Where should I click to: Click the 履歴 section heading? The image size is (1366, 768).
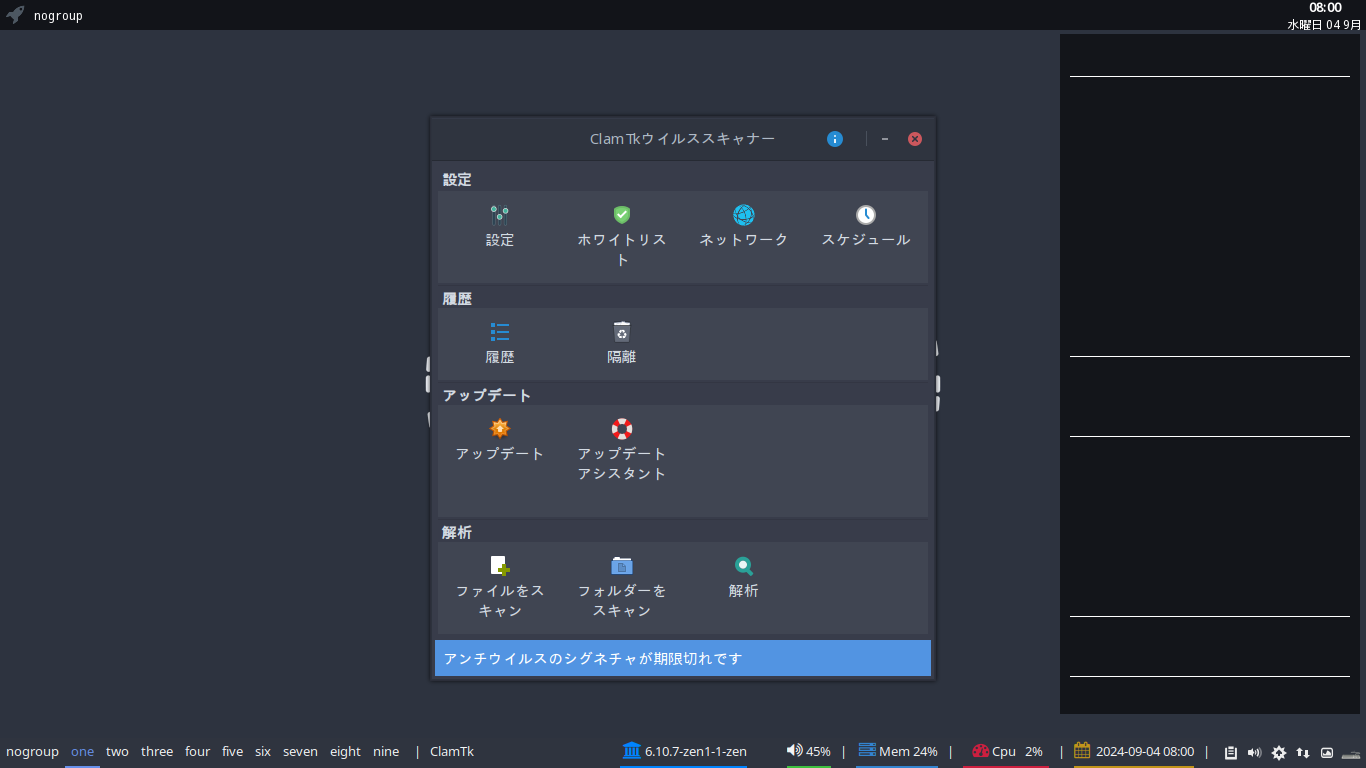click(457, 298)
